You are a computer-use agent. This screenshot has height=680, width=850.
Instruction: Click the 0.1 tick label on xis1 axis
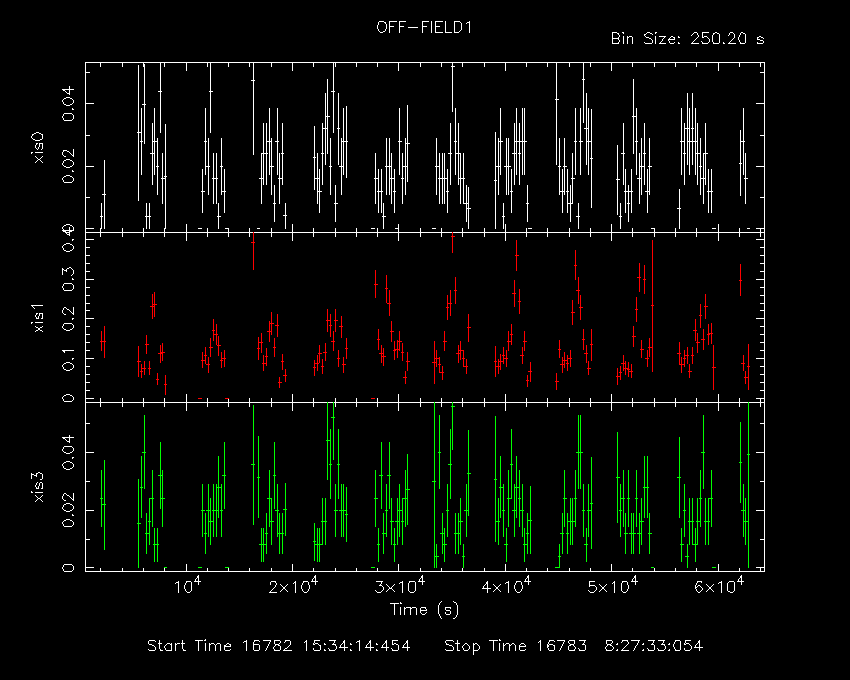coord(69,358)
